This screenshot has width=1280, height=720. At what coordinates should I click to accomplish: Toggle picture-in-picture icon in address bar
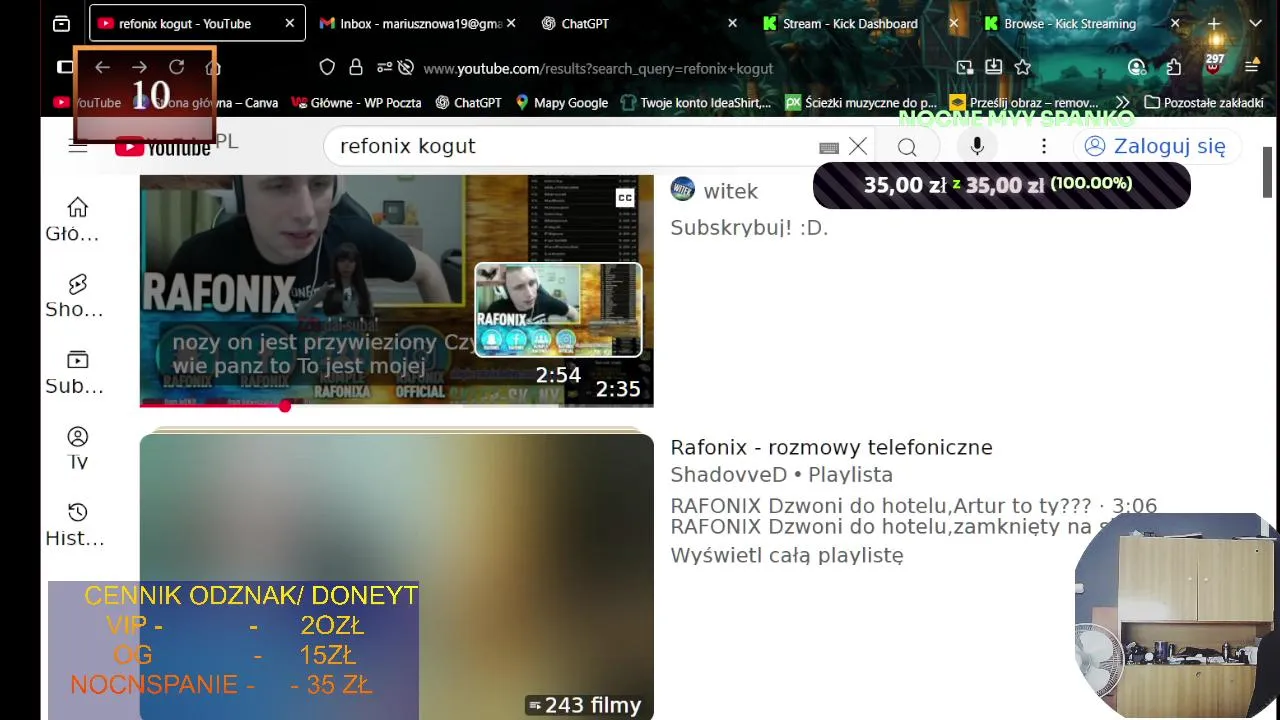964,67
